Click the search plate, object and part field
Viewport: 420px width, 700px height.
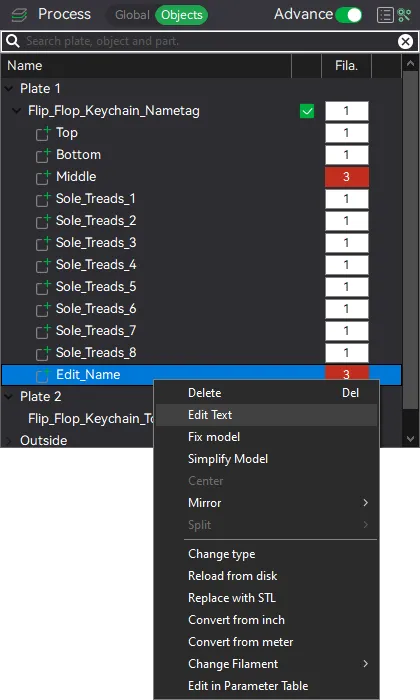pyautogui.click(x=203, y=42)
